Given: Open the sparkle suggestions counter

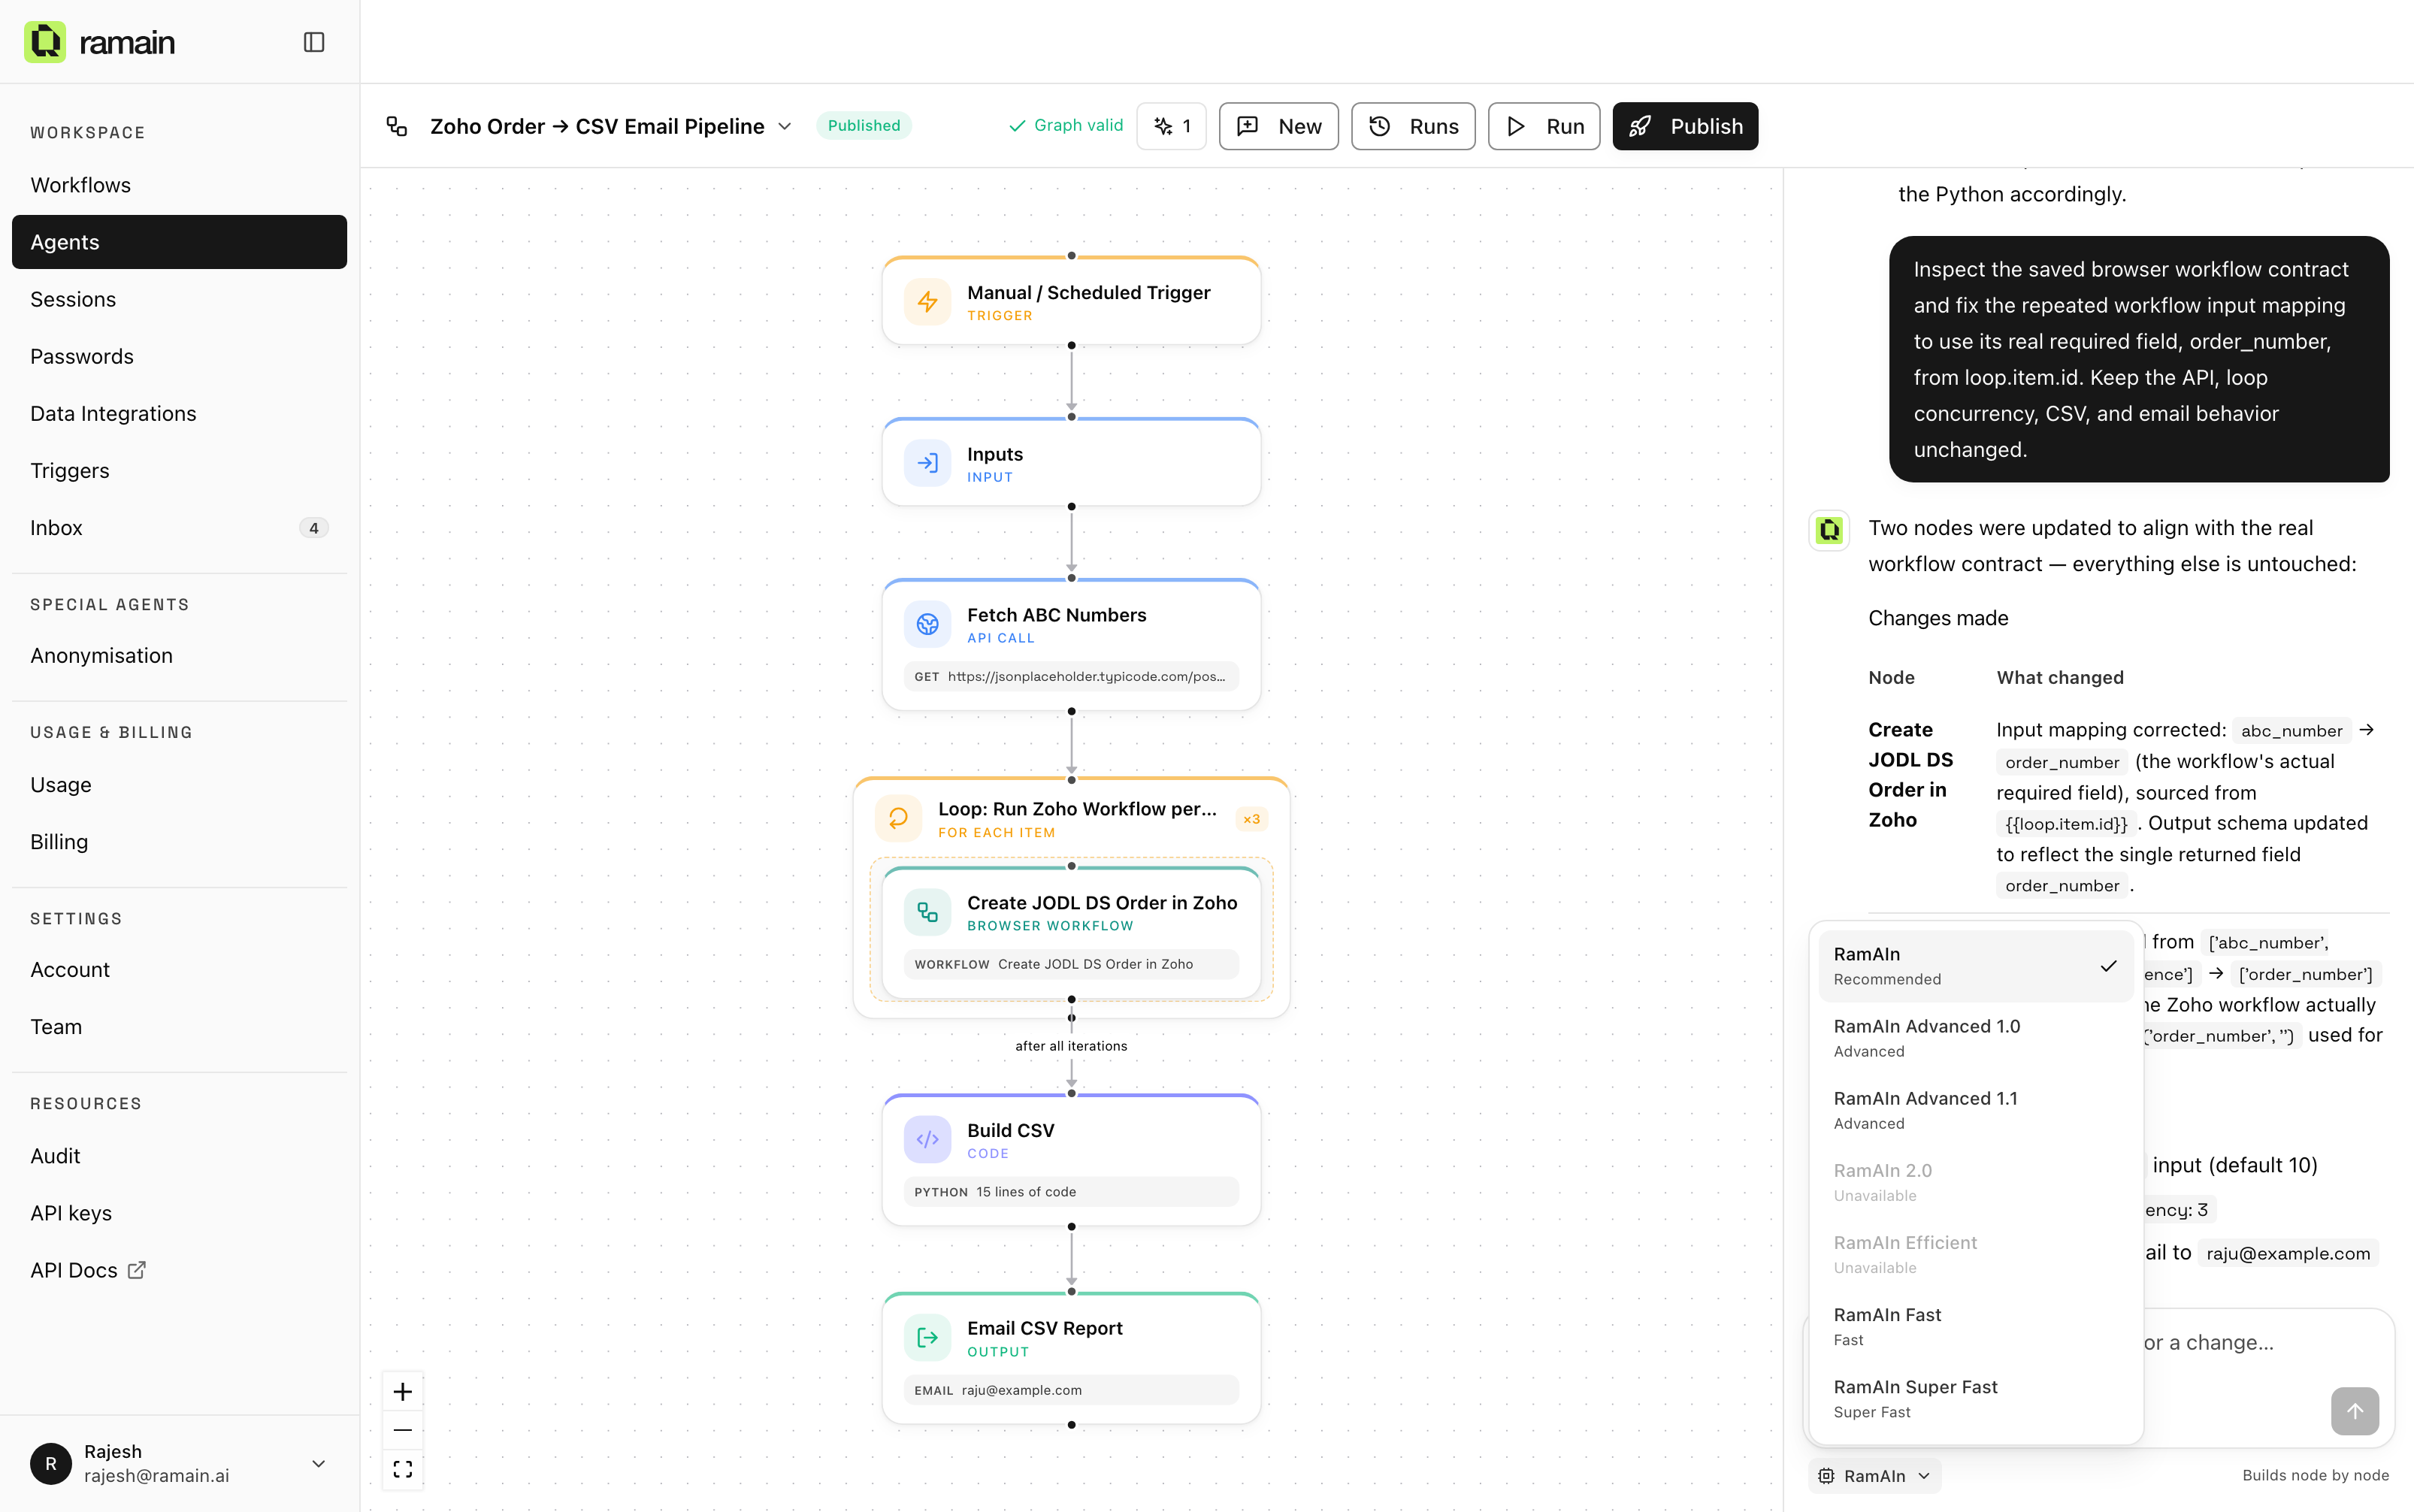Looking at the screenshot, I should [1172, 126].
